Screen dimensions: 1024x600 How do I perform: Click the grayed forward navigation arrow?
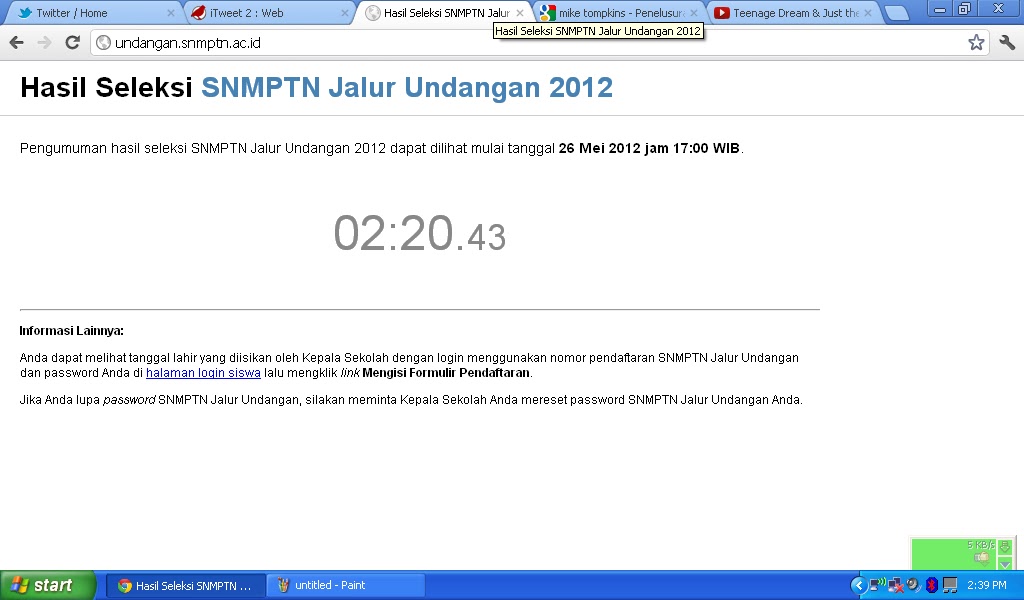(x=44, y=43)
